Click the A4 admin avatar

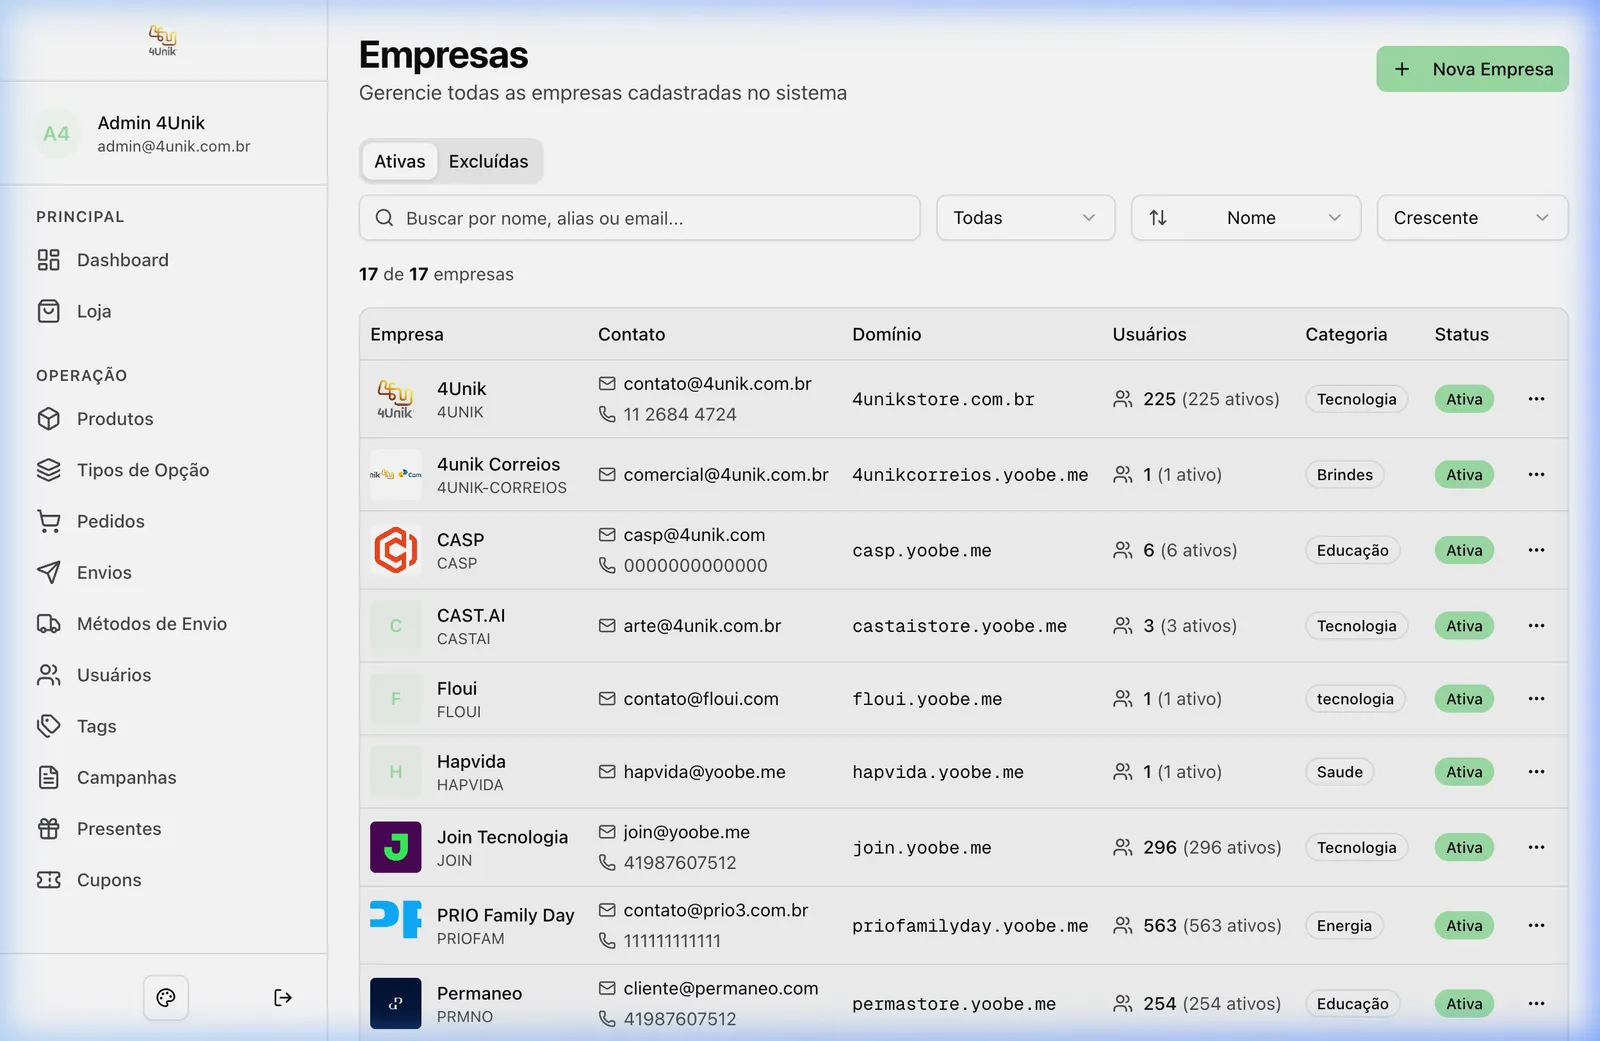(x=57, y=134)
